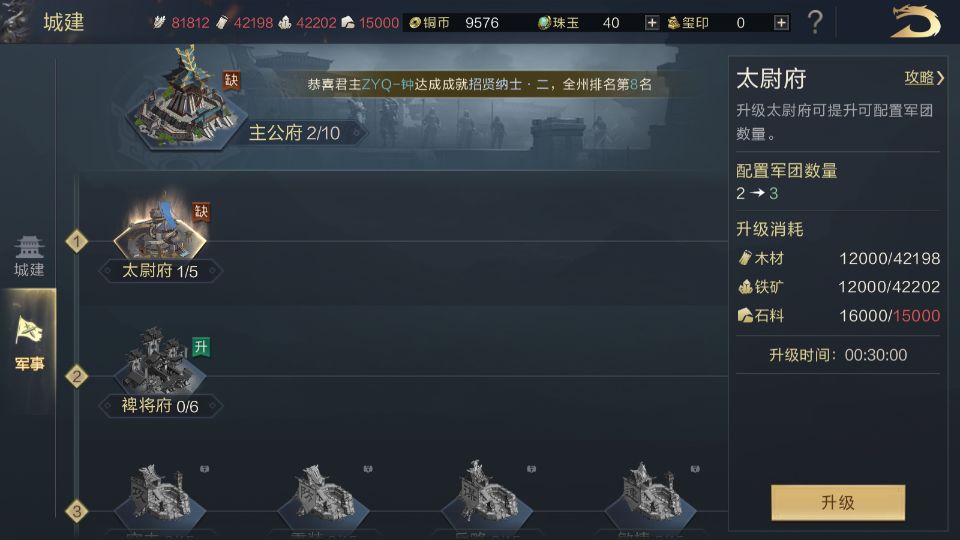Click the 太尉府 1/5 label
This screenshot has height=540, width=960.
coord(160,271)
